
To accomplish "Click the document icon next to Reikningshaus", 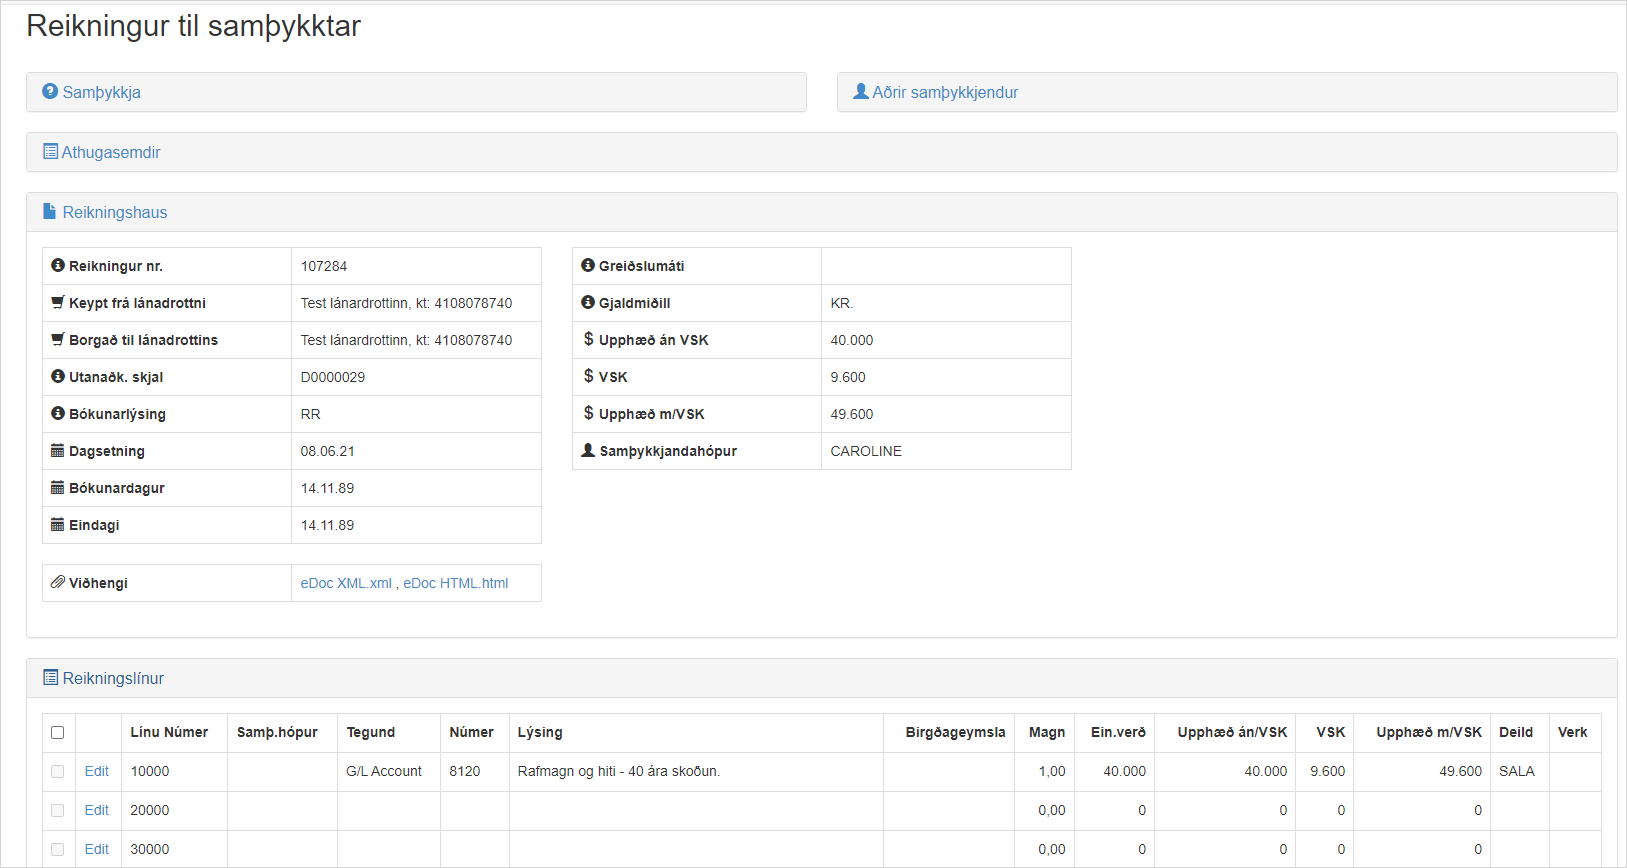I will (x=50, y=212).
